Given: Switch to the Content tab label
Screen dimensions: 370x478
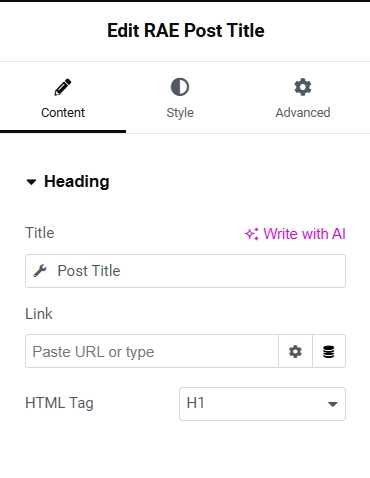Looking at the screenshot, I should tap(63, 113).
